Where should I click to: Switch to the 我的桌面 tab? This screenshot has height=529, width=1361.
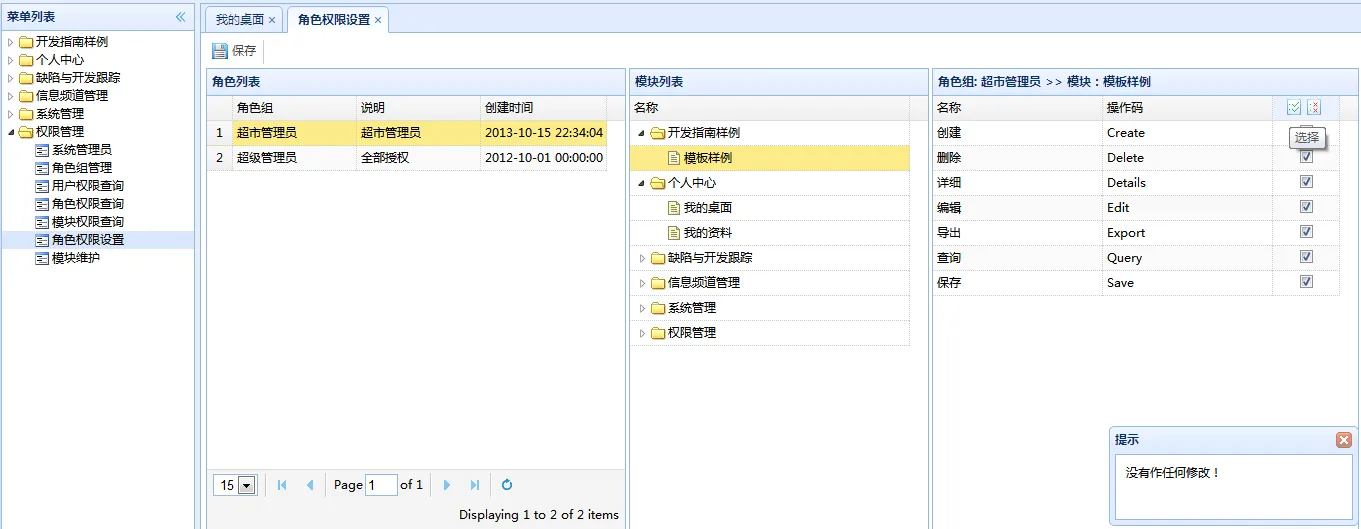(x=240, y=20)
